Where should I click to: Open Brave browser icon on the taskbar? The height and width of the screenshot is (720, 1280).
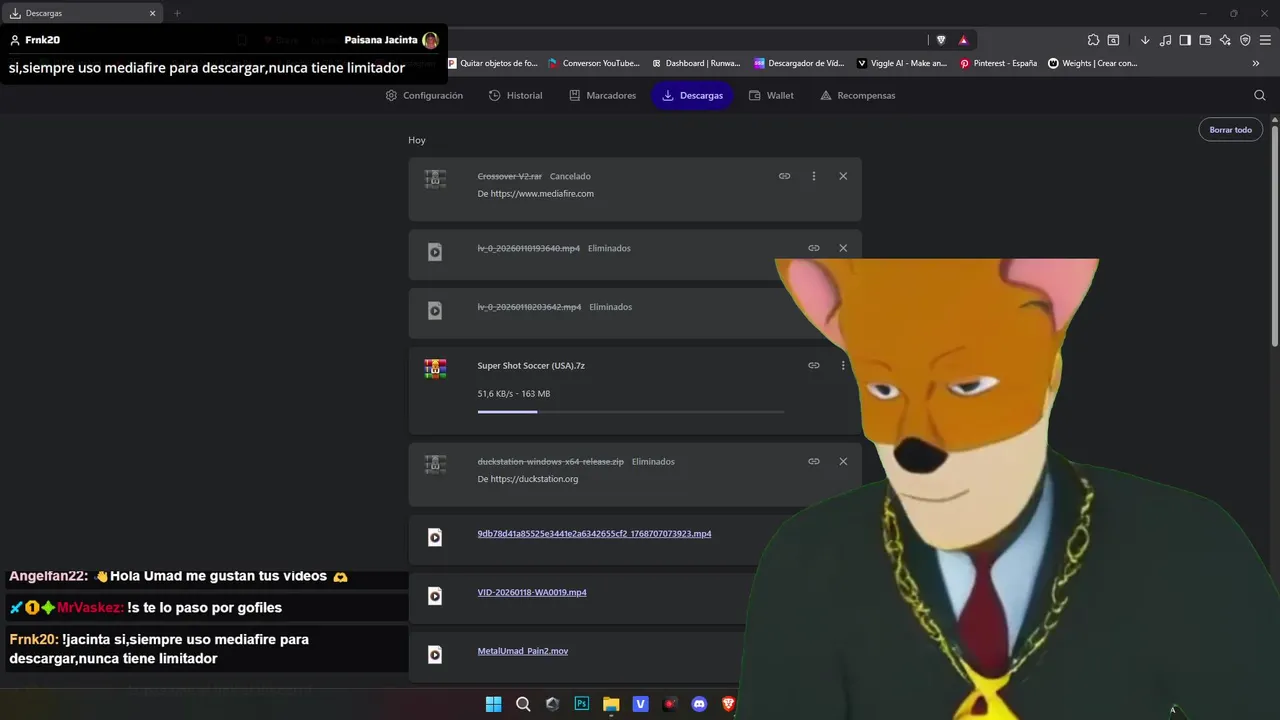click(729, 704)
